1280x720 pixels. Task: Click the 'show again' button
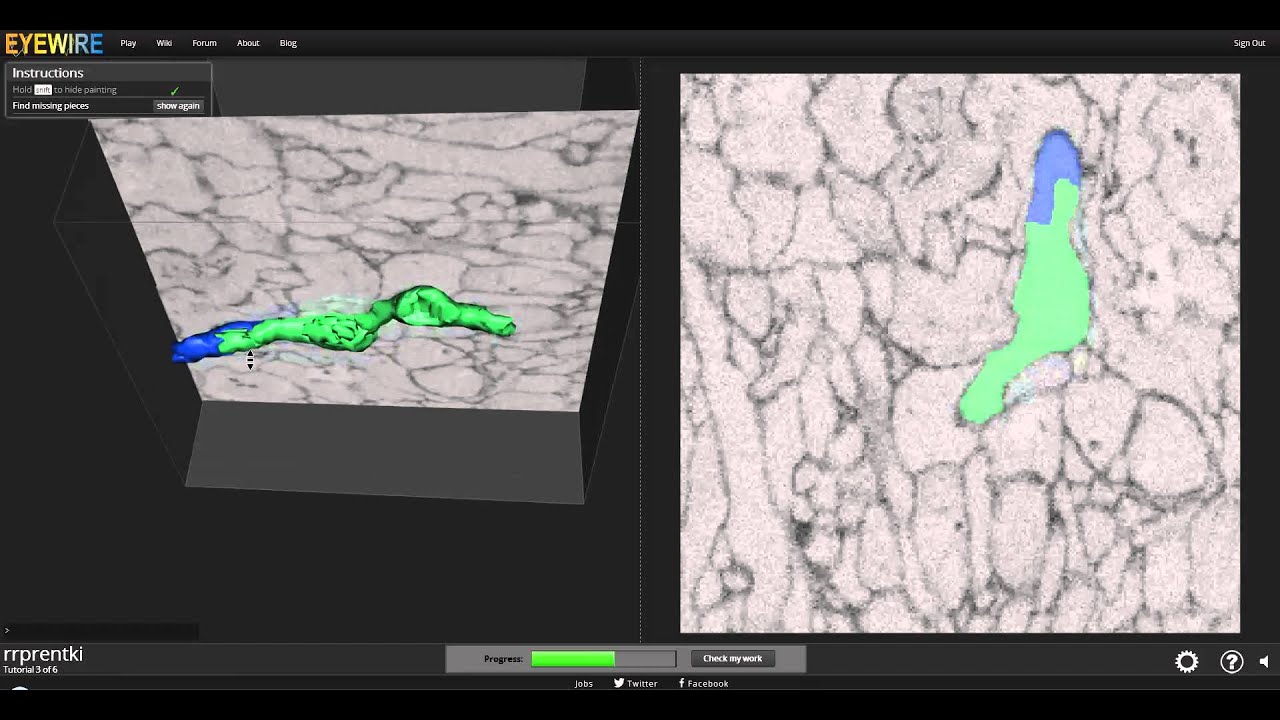click(178, 106)
